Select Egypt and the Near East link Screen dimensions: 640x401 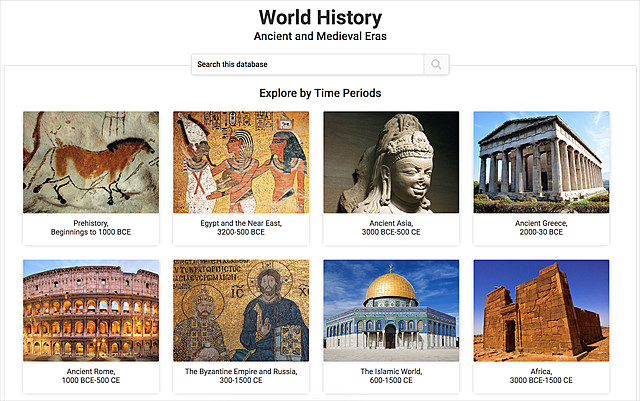pos(241,228)
